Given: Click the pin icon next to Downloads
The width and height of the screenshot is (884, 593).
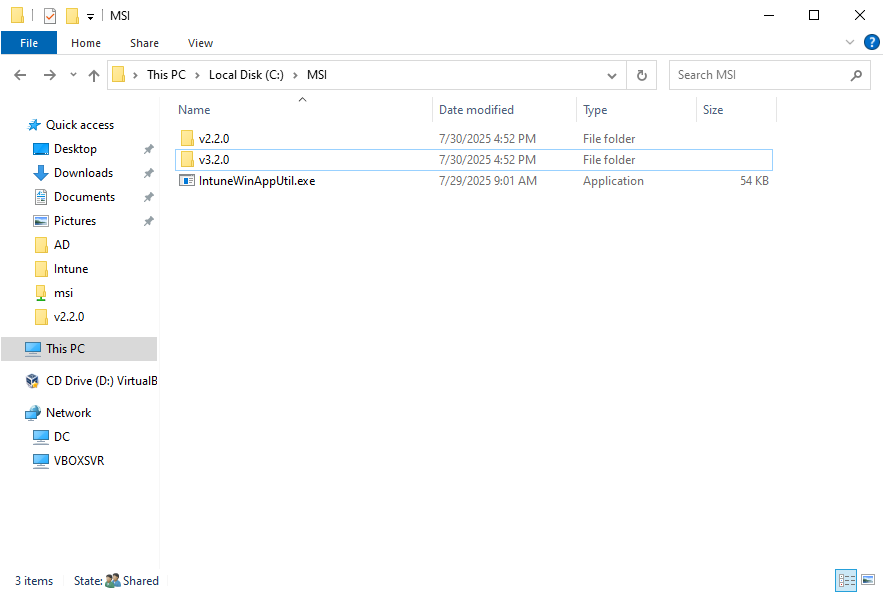Looking at the screenshot, I should coord(148,173).
